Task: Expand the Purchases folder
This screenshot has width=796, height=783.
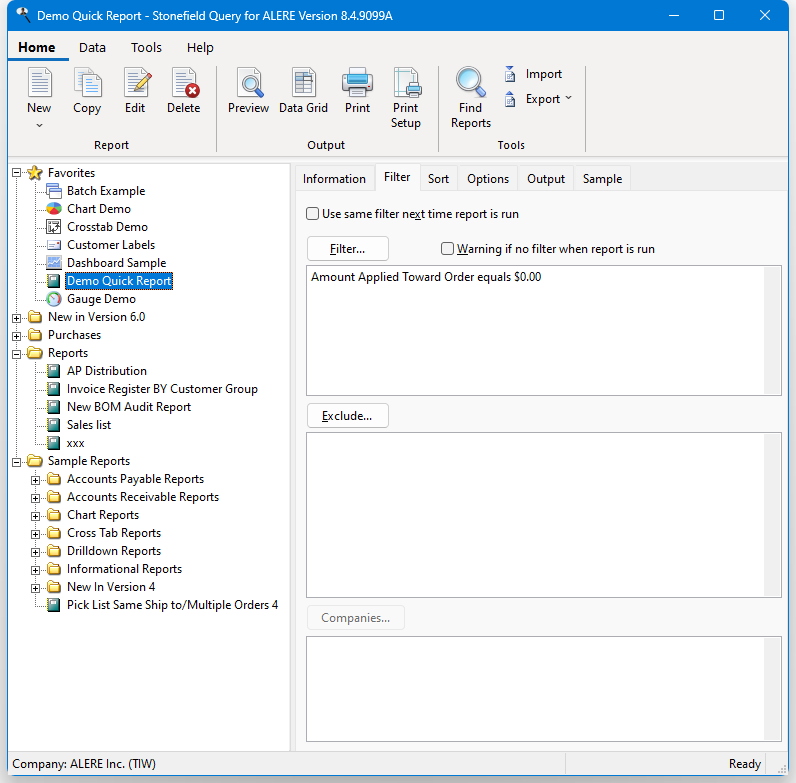Action: click(17, 336)
